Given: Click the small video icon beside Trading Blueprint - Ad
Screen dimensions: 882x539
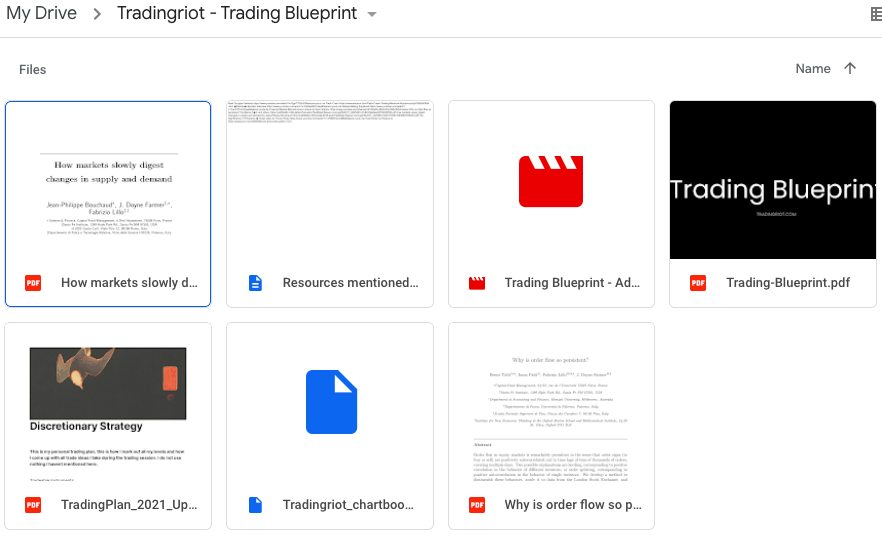Looking at the screenshot, I should pyautogui.click(x=477, y=283).
